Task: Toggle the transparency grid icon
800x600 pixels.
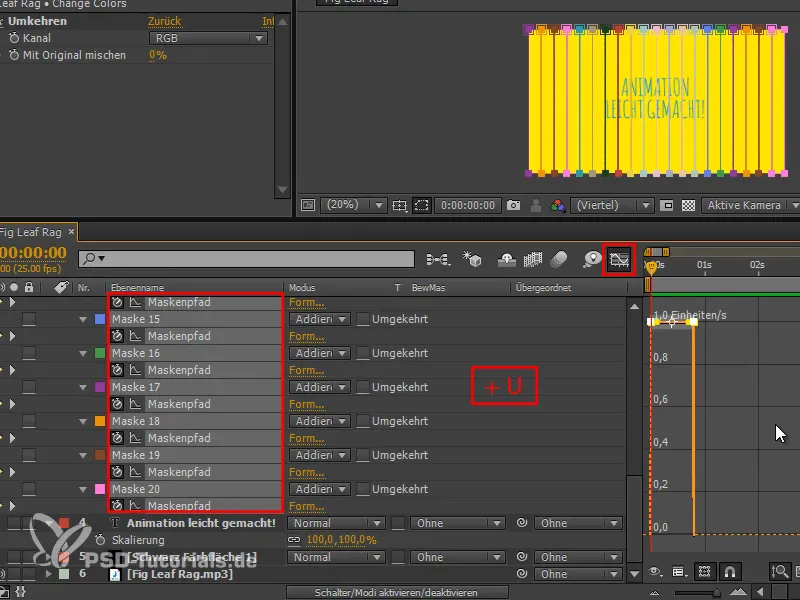Action: click(x=688, y=205)
